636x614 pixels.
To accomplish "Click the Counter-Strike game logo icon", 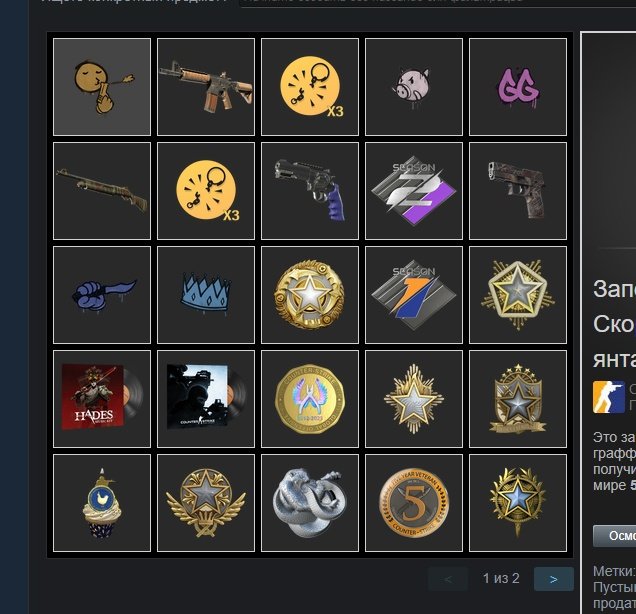I will 608,397.
